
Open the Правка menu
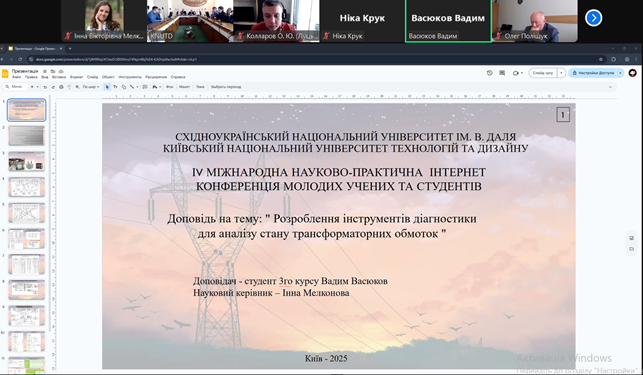[x=31, y=77]
